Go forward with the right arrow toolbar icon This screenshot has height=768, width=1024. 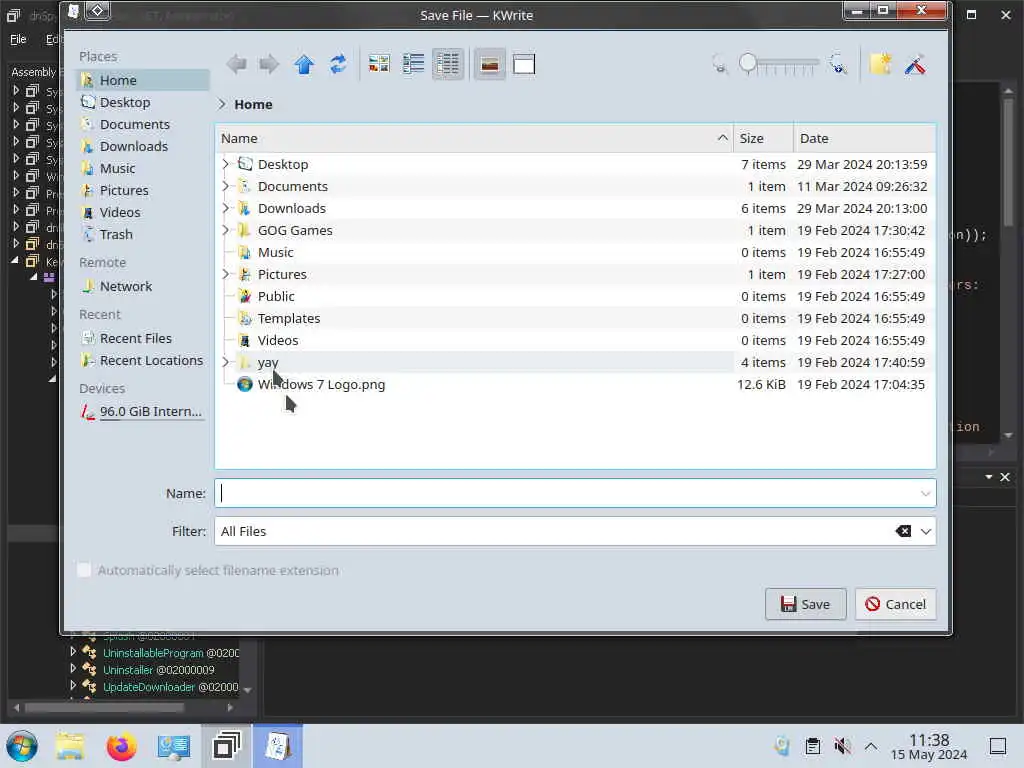tap(268, 64)
